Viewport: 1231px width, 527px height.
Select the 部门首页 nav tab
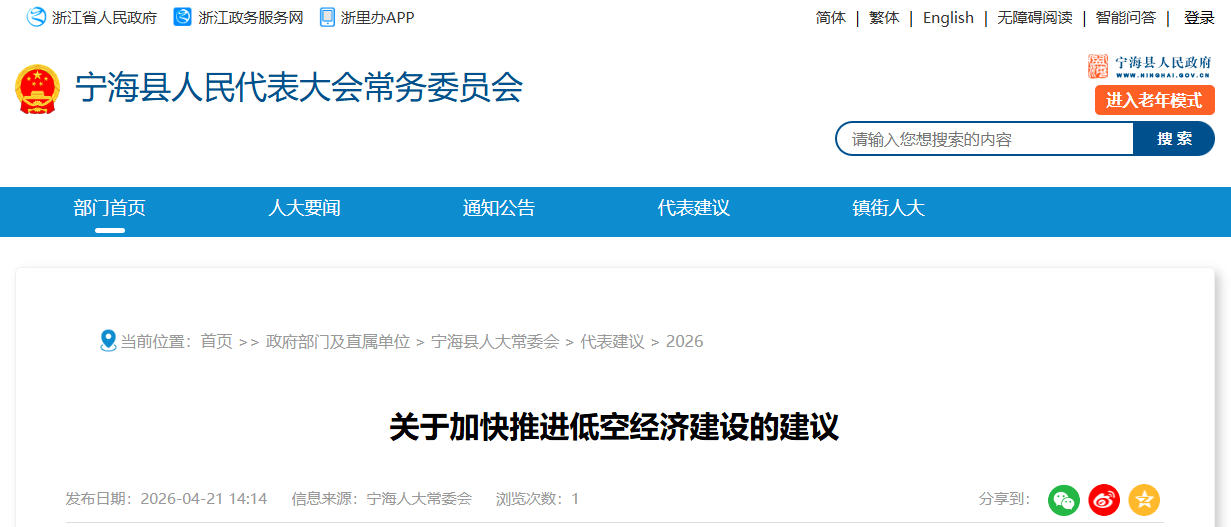tap(110, 208)
